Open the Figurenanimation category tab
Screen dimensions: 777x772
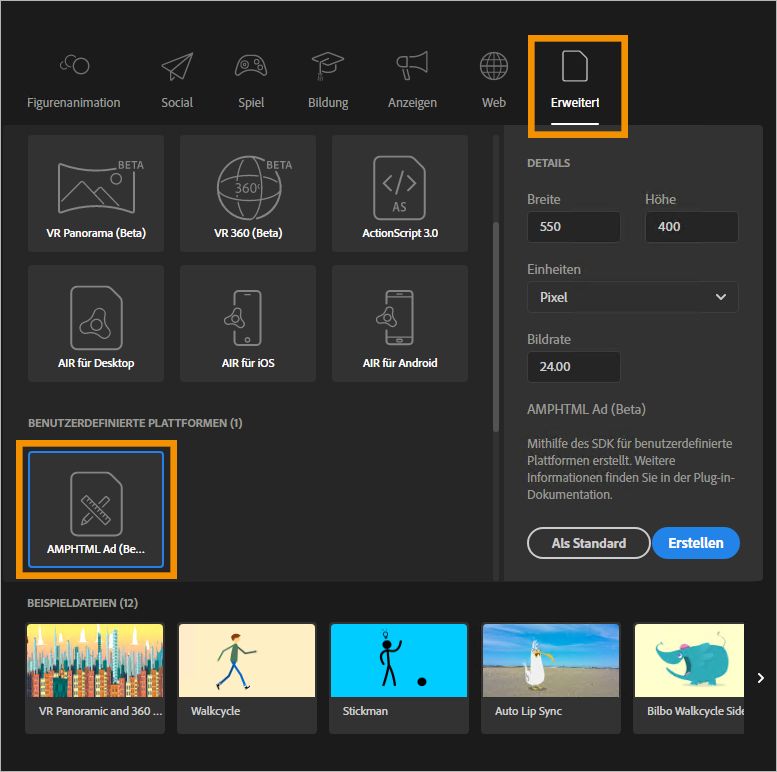tap(73, 82)
